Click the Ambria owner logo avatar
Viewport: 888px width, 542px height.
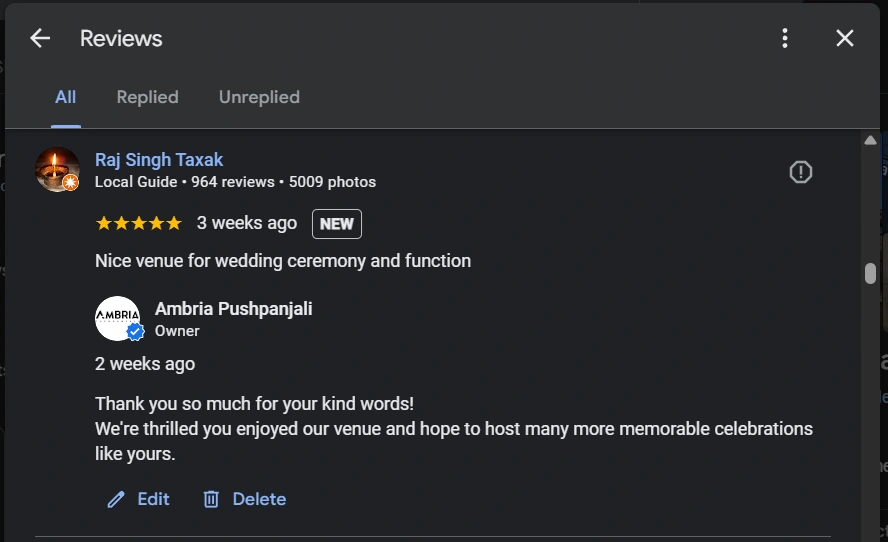click(x=116, y=317)
